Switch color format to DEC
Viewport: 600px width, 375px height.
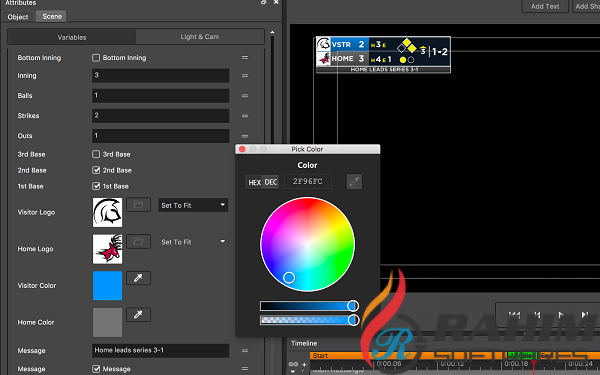tap(271, 182)
